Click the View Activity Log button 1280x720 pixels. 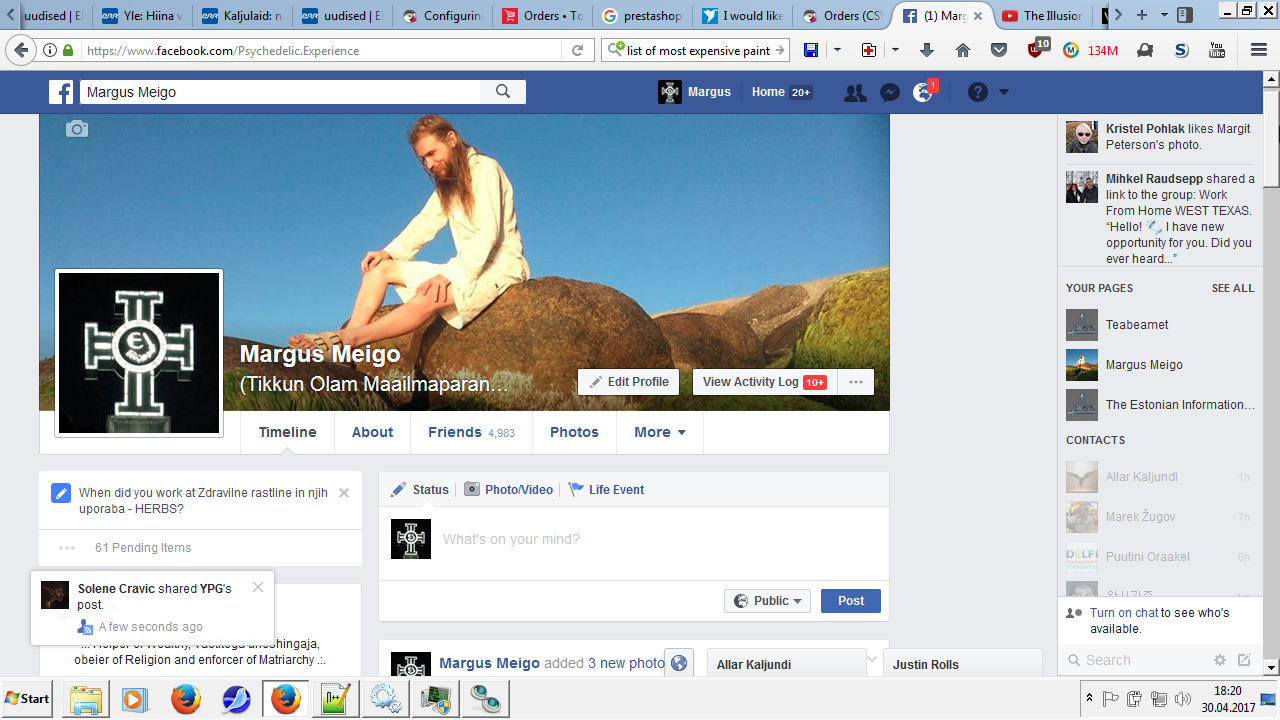(x=764, y=382)
